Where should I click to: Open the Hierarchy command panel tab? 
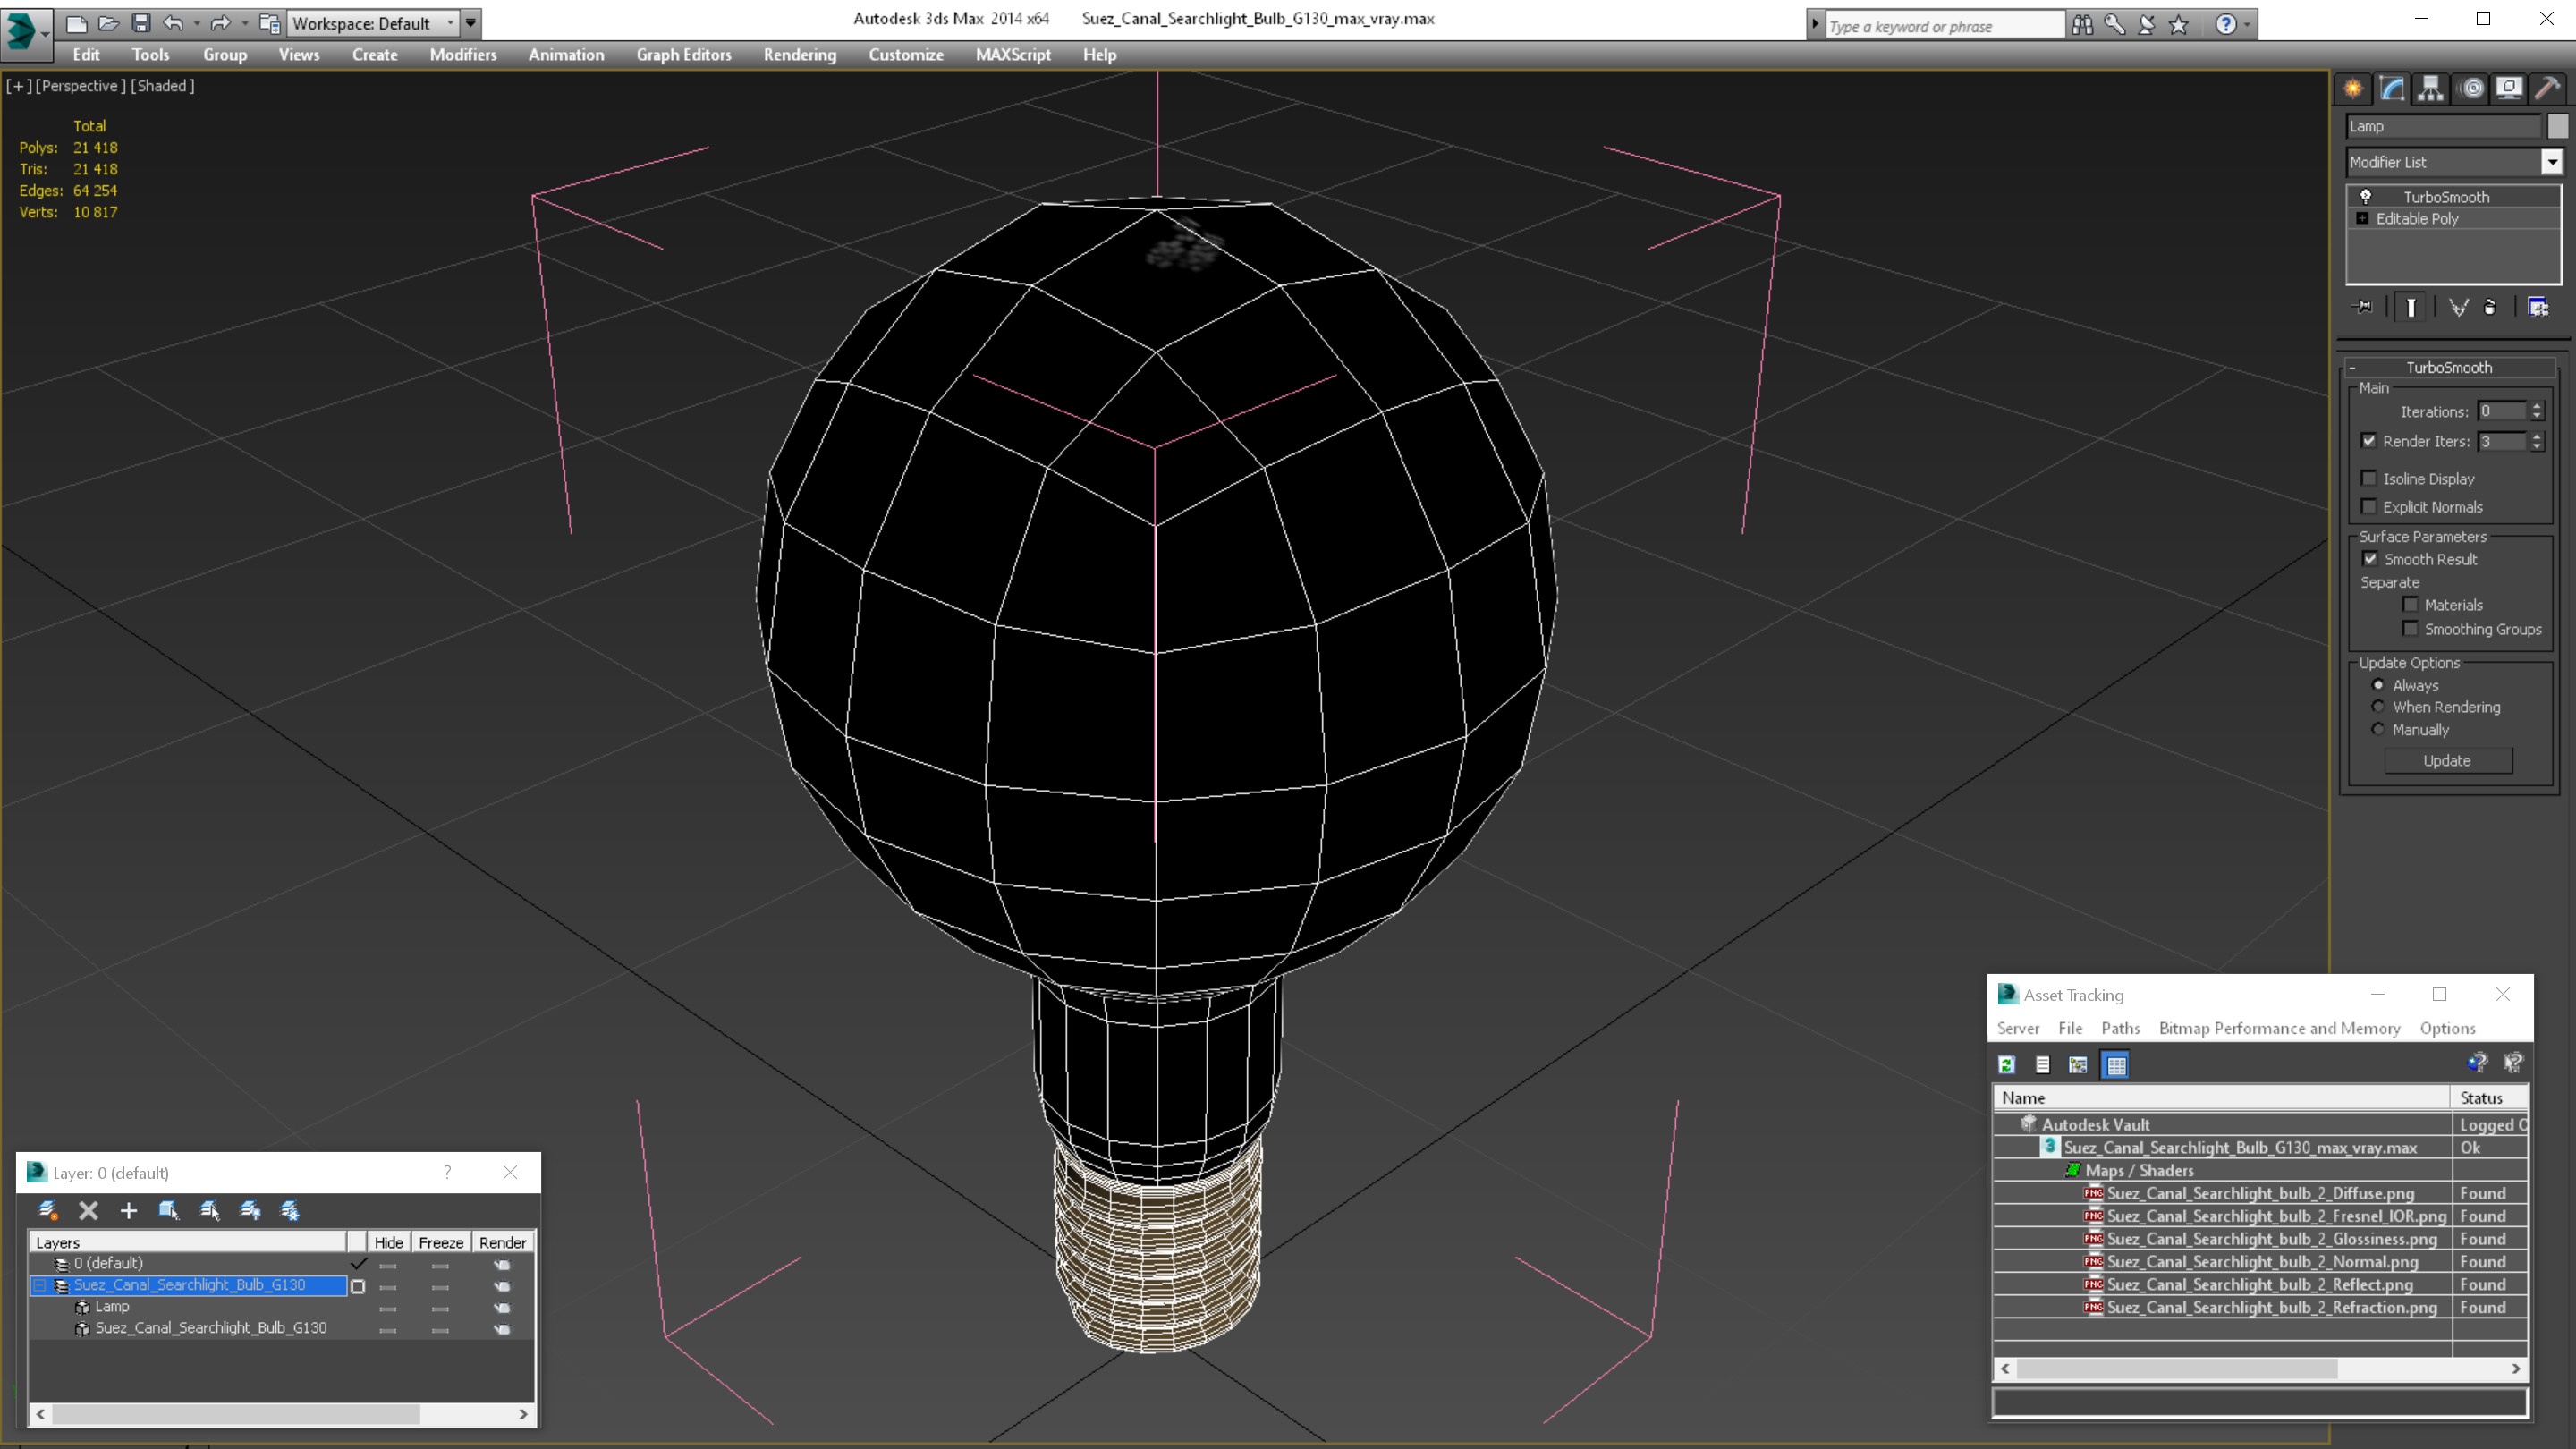click(x=2430, y=89)
